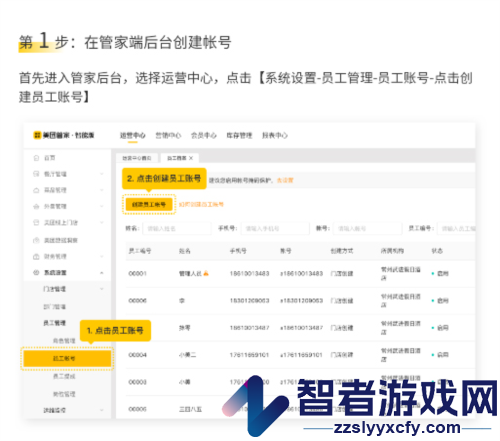Click the store icon beside 美团线上门店
Screen dimensions: 500x441
[36, 222]
